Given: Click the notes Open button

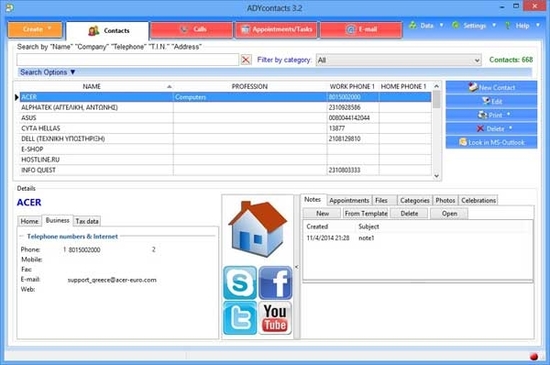Looking at the screenshot, I should [449, 213].
